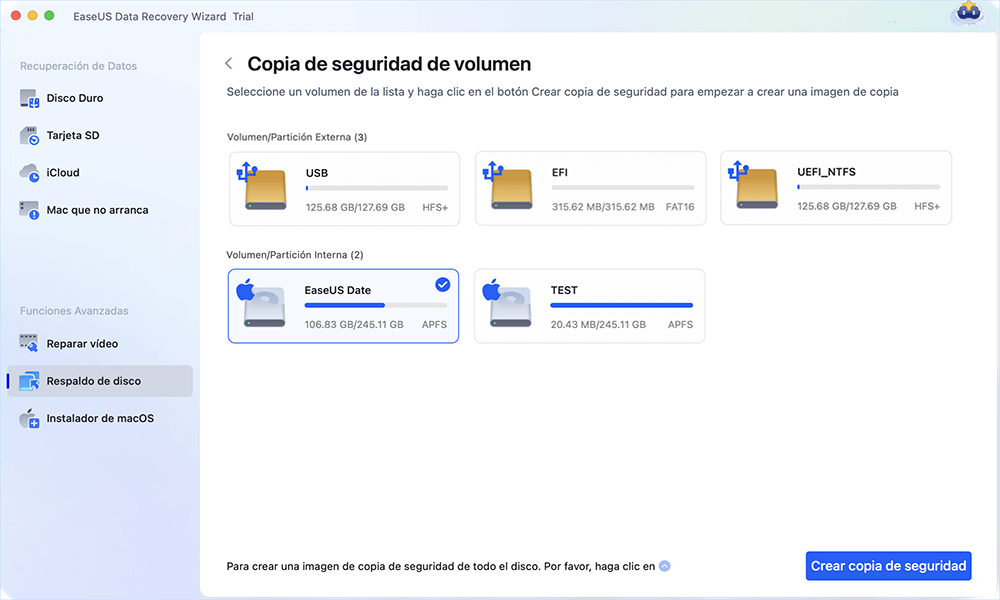The width and height of the screenshot is (1000, 600).
Task: Go back using the left chevron arrow
Action: (229, 64)
